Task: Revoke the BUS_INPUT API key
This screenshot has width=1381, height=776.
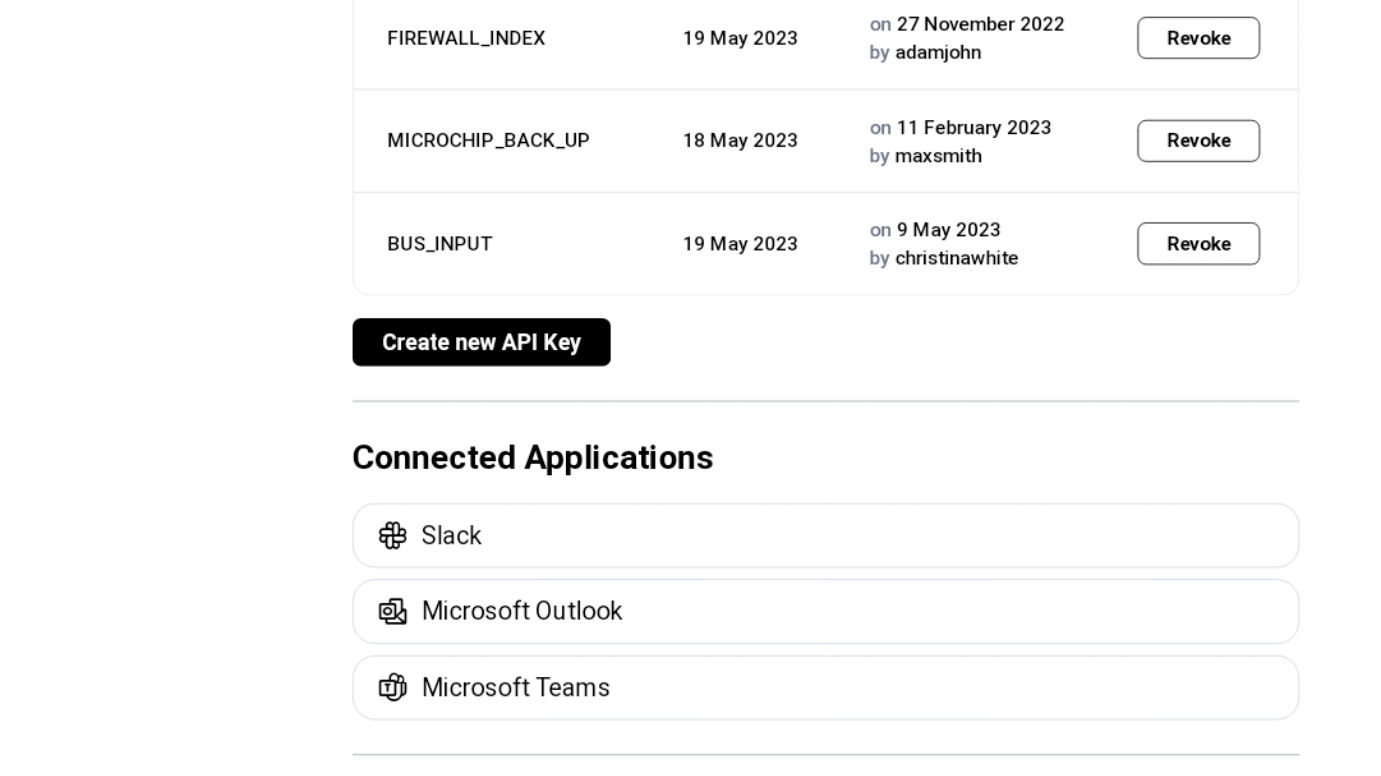Action: click(x=1197, y=244)
